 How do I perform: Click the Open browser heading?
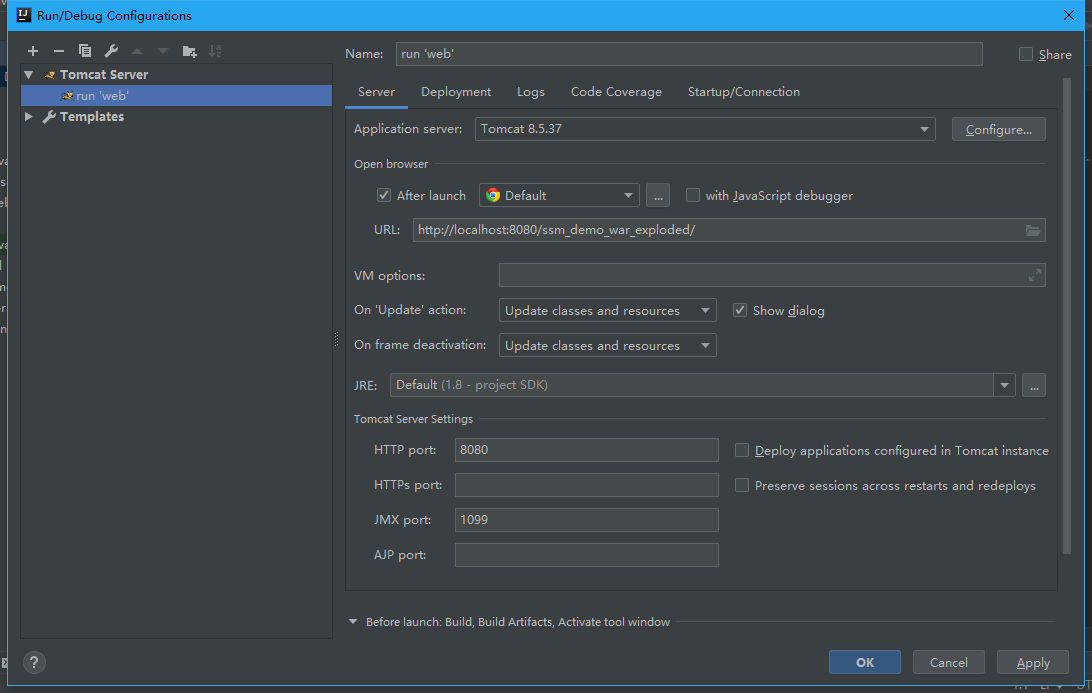coord(391,164)
